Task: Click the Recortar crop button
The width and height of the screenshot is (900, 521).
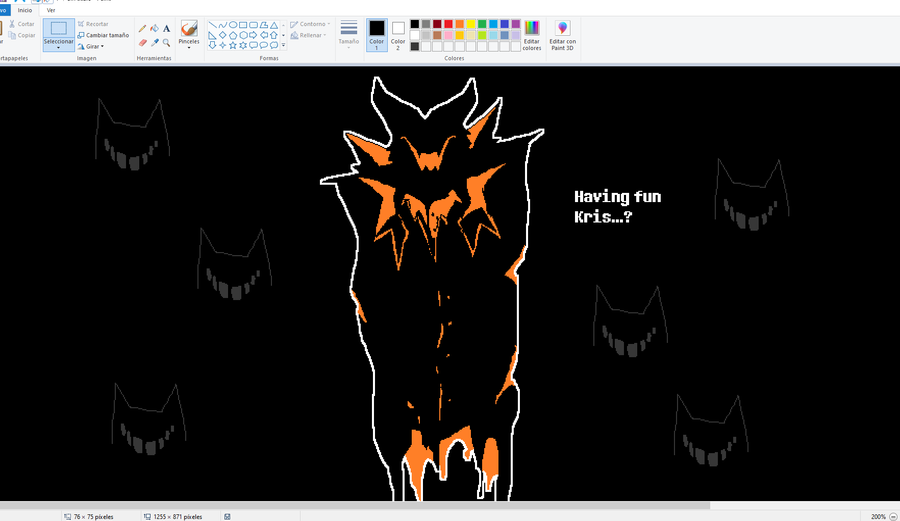Action: (x=93, y=24)
